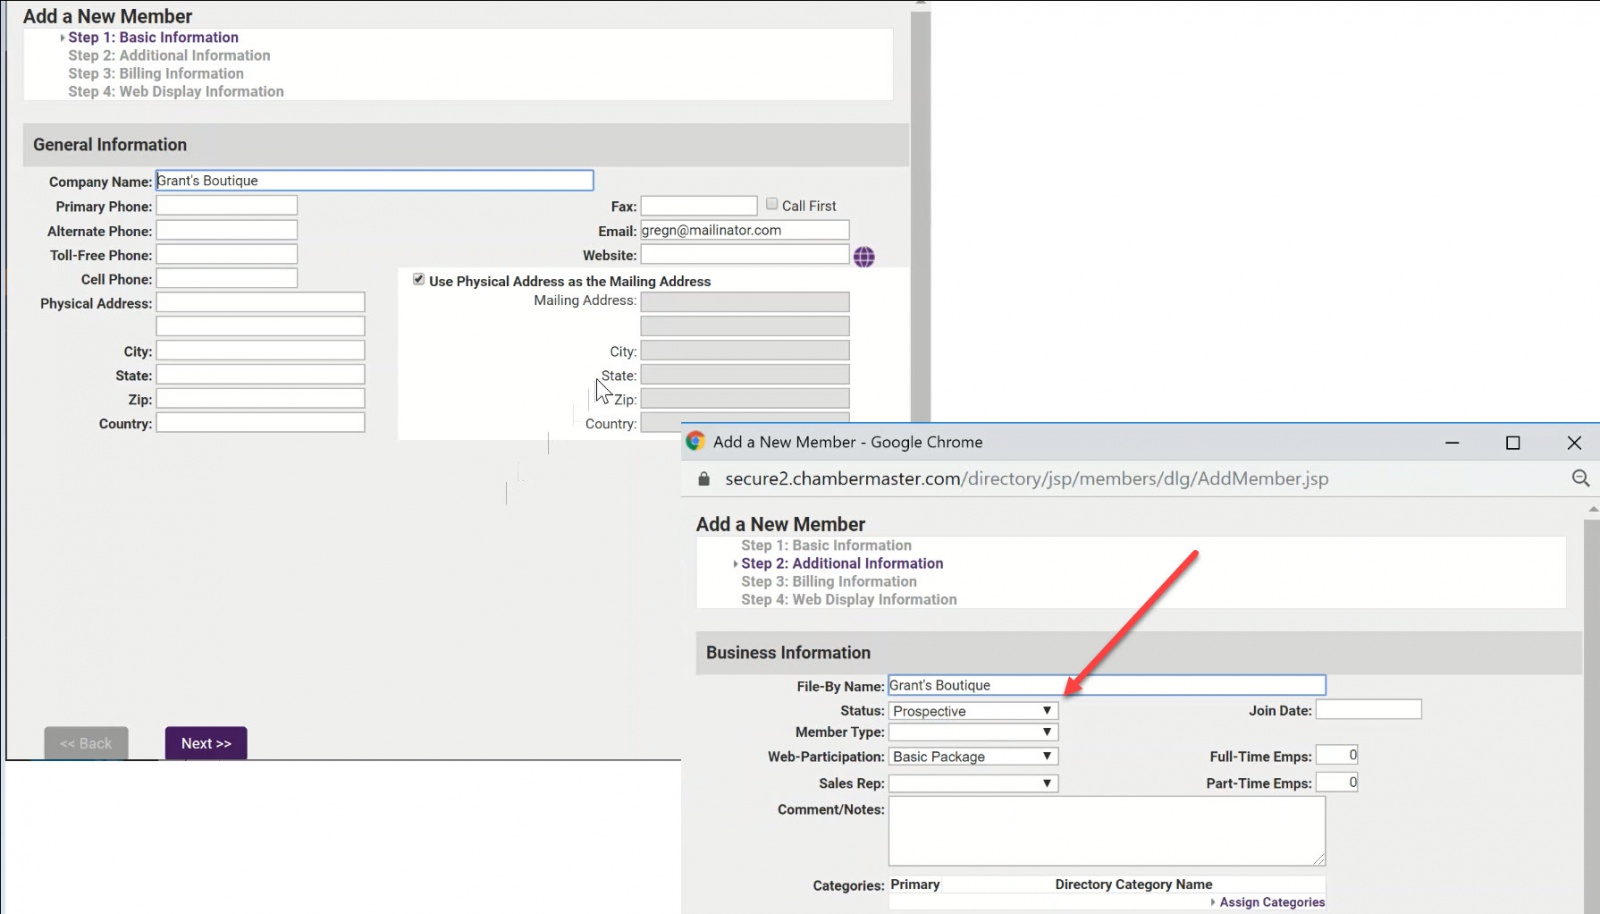
Task: Expand the Sales Rep dropdown
Action: 972,784
